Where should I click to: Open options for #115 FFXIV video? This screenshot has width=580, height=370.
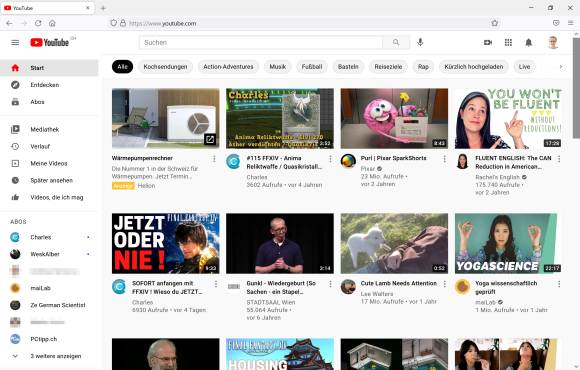[x=330, y=159]
